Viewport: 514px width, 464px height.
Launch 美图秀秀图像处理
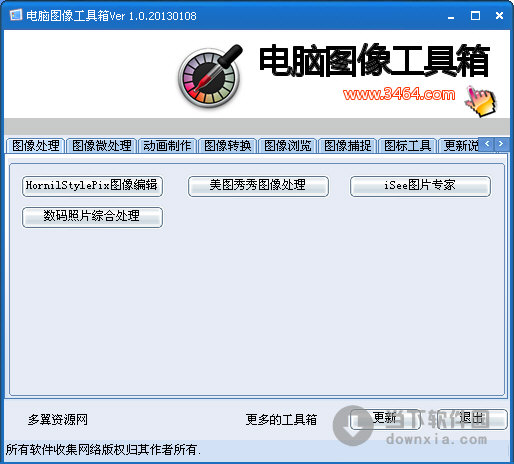click(258, 186)
